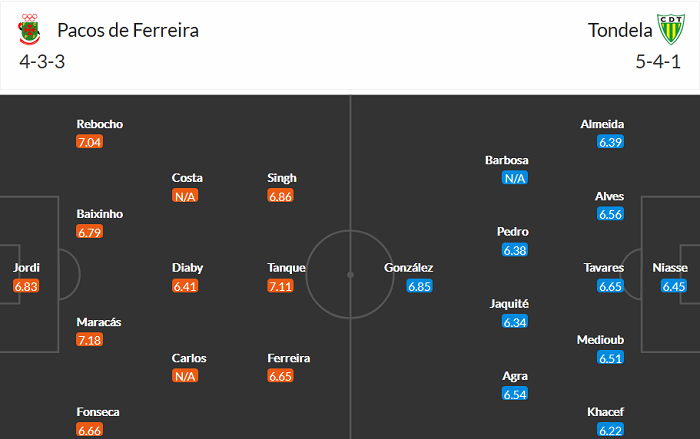Screen dimensions: 700x439
Task: Select player Singh
Action: 282,178
